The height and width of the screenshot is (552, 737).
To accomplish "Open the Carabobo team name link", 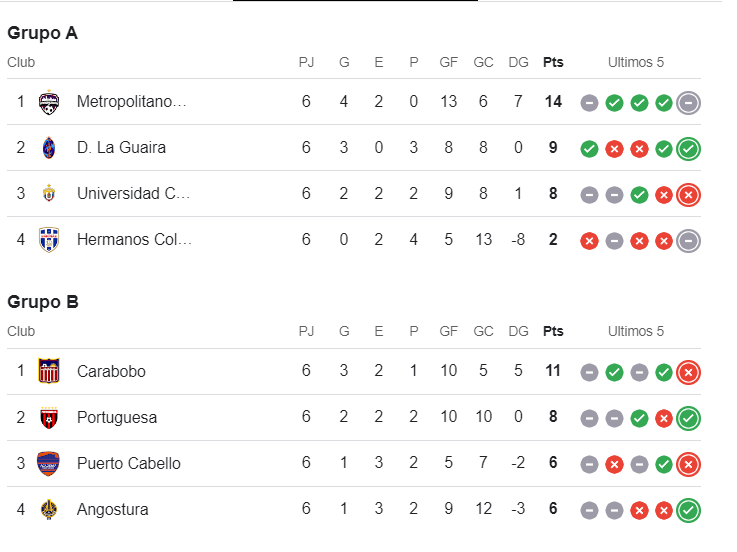I will coord(111,371).
